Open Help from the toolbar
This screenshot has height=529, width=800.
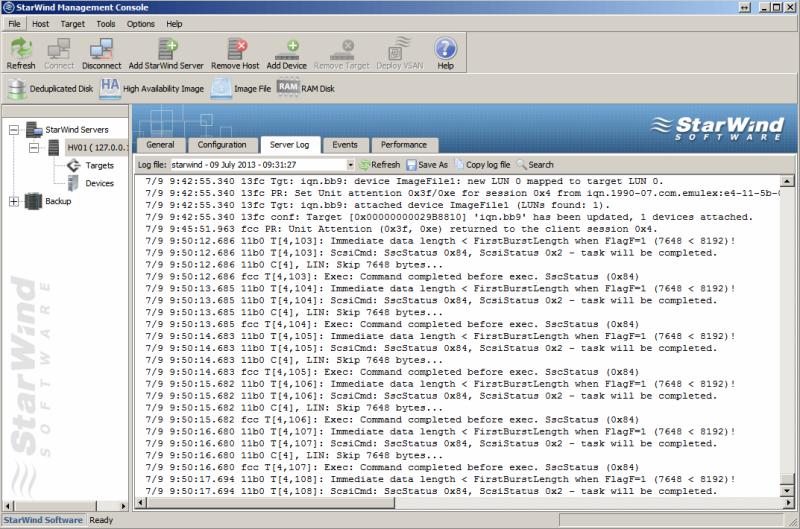(x=445, y=53)
